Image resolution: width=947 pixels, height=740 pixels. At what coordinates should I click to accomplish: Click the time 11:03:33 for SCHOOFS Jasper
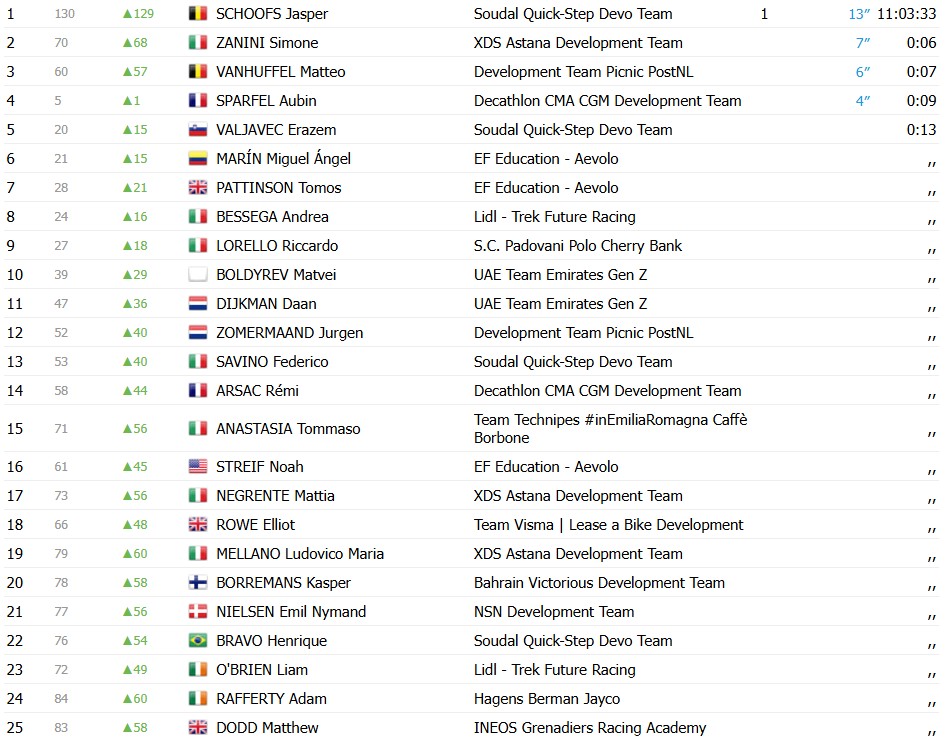coord(907,14)
